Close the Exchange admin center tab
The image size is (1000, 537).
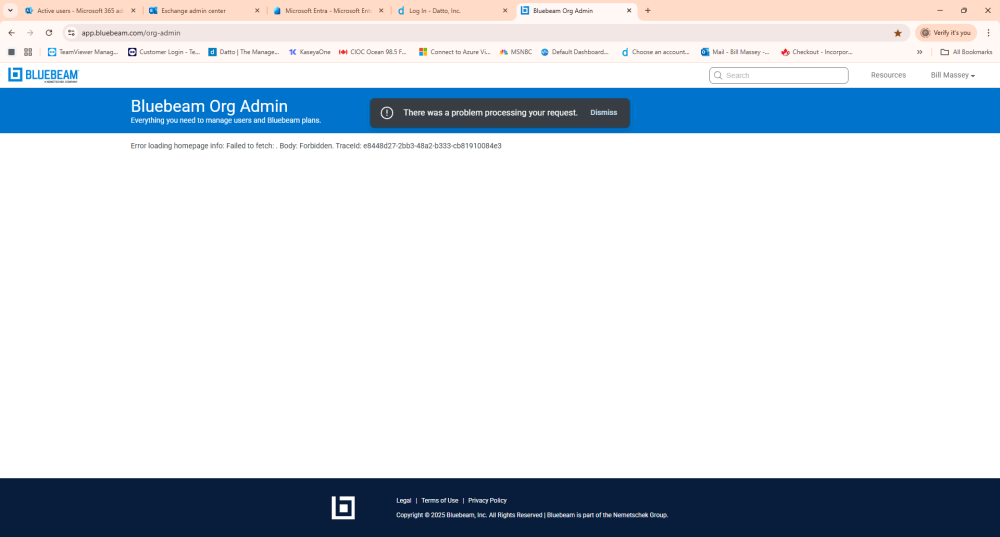[x=257, y=11]
